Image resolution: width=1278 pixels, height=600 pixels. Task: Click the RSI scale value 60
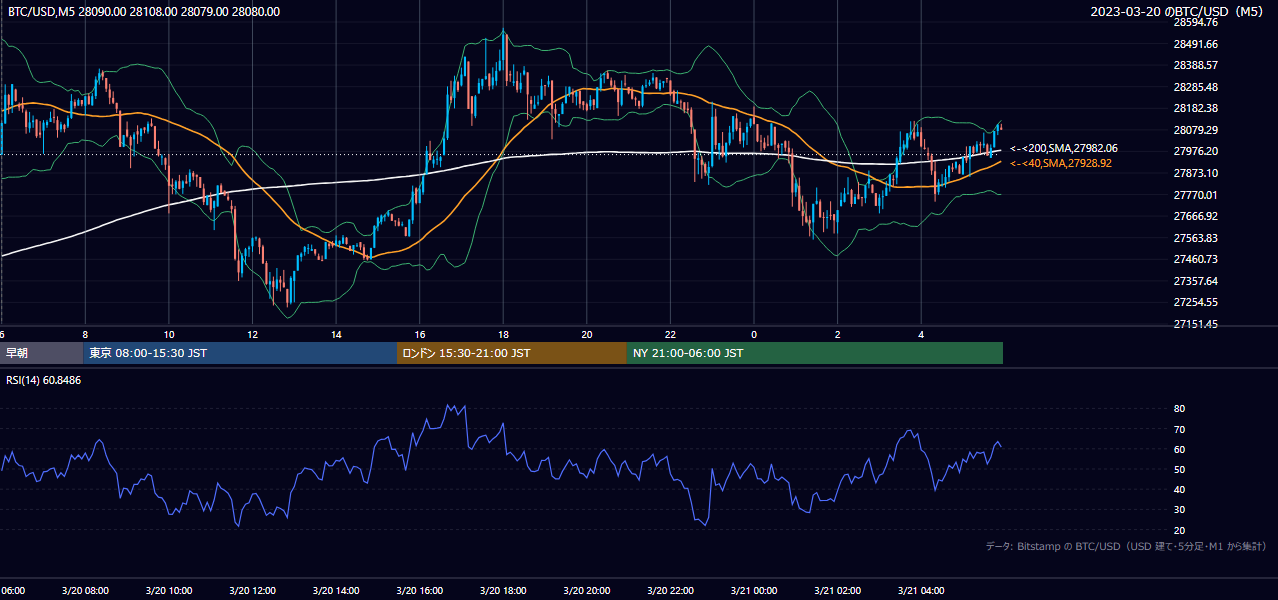tap(1180, 449)
